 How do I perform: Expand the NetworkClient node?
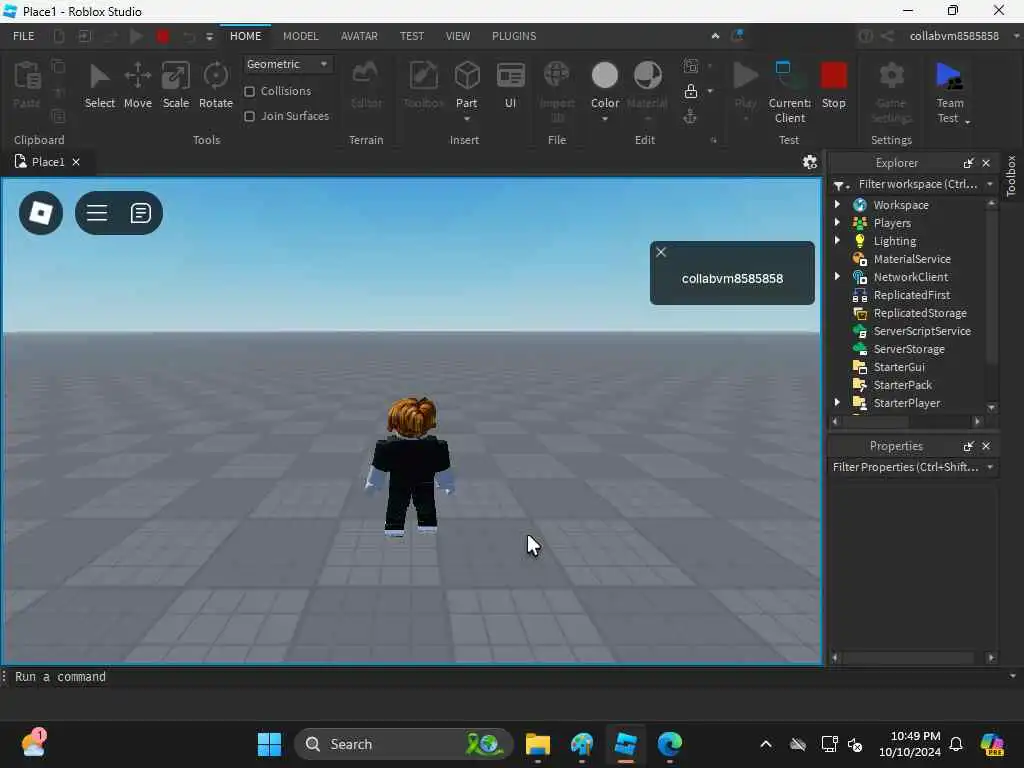point(837,276)
